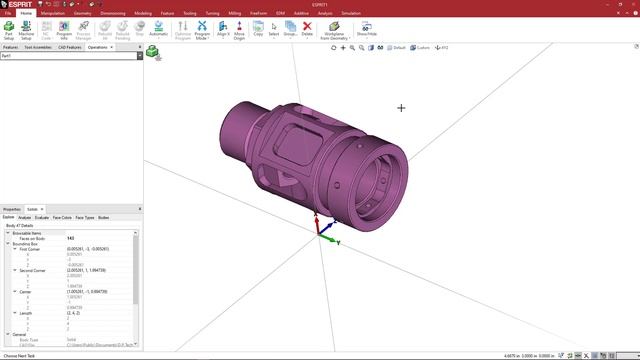Click the Faces on Body value 143
The height and width of the screenshot is (360, 640).
71,238
